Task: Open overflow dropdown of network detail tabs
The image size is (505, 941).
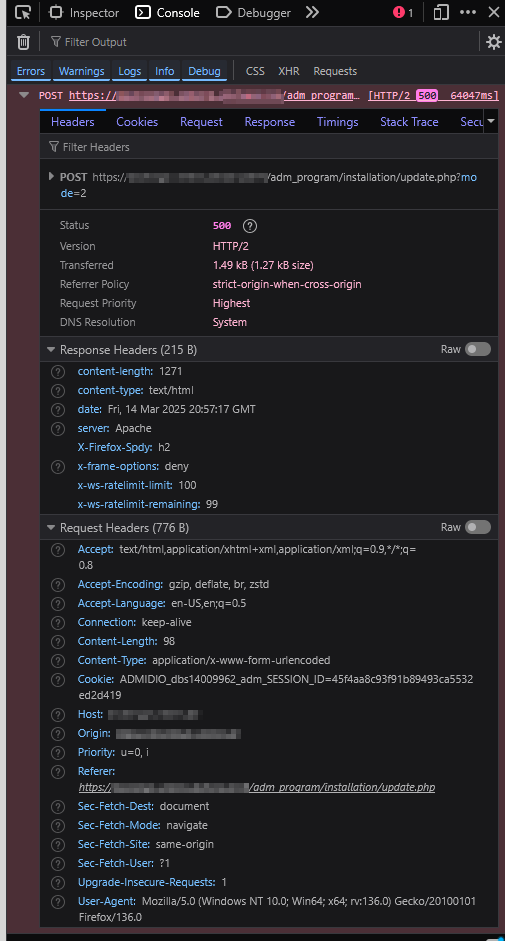Action: (491, 121)
